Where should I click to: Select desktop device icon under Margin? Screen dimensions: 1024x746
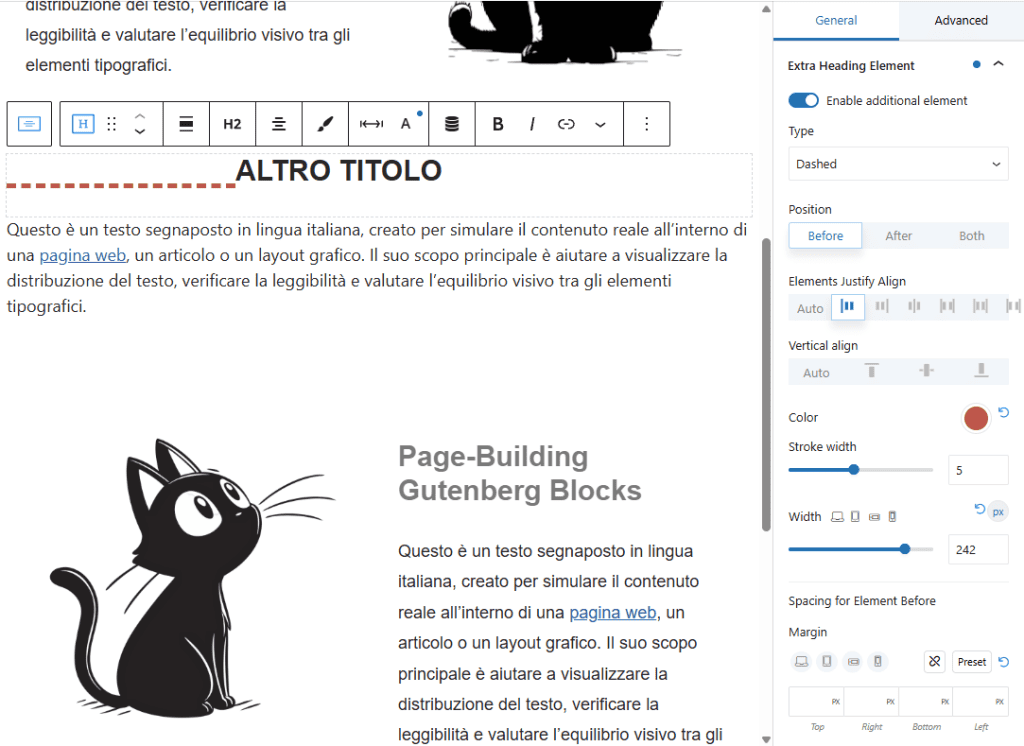pyautogui.click(x=801, y=662)
